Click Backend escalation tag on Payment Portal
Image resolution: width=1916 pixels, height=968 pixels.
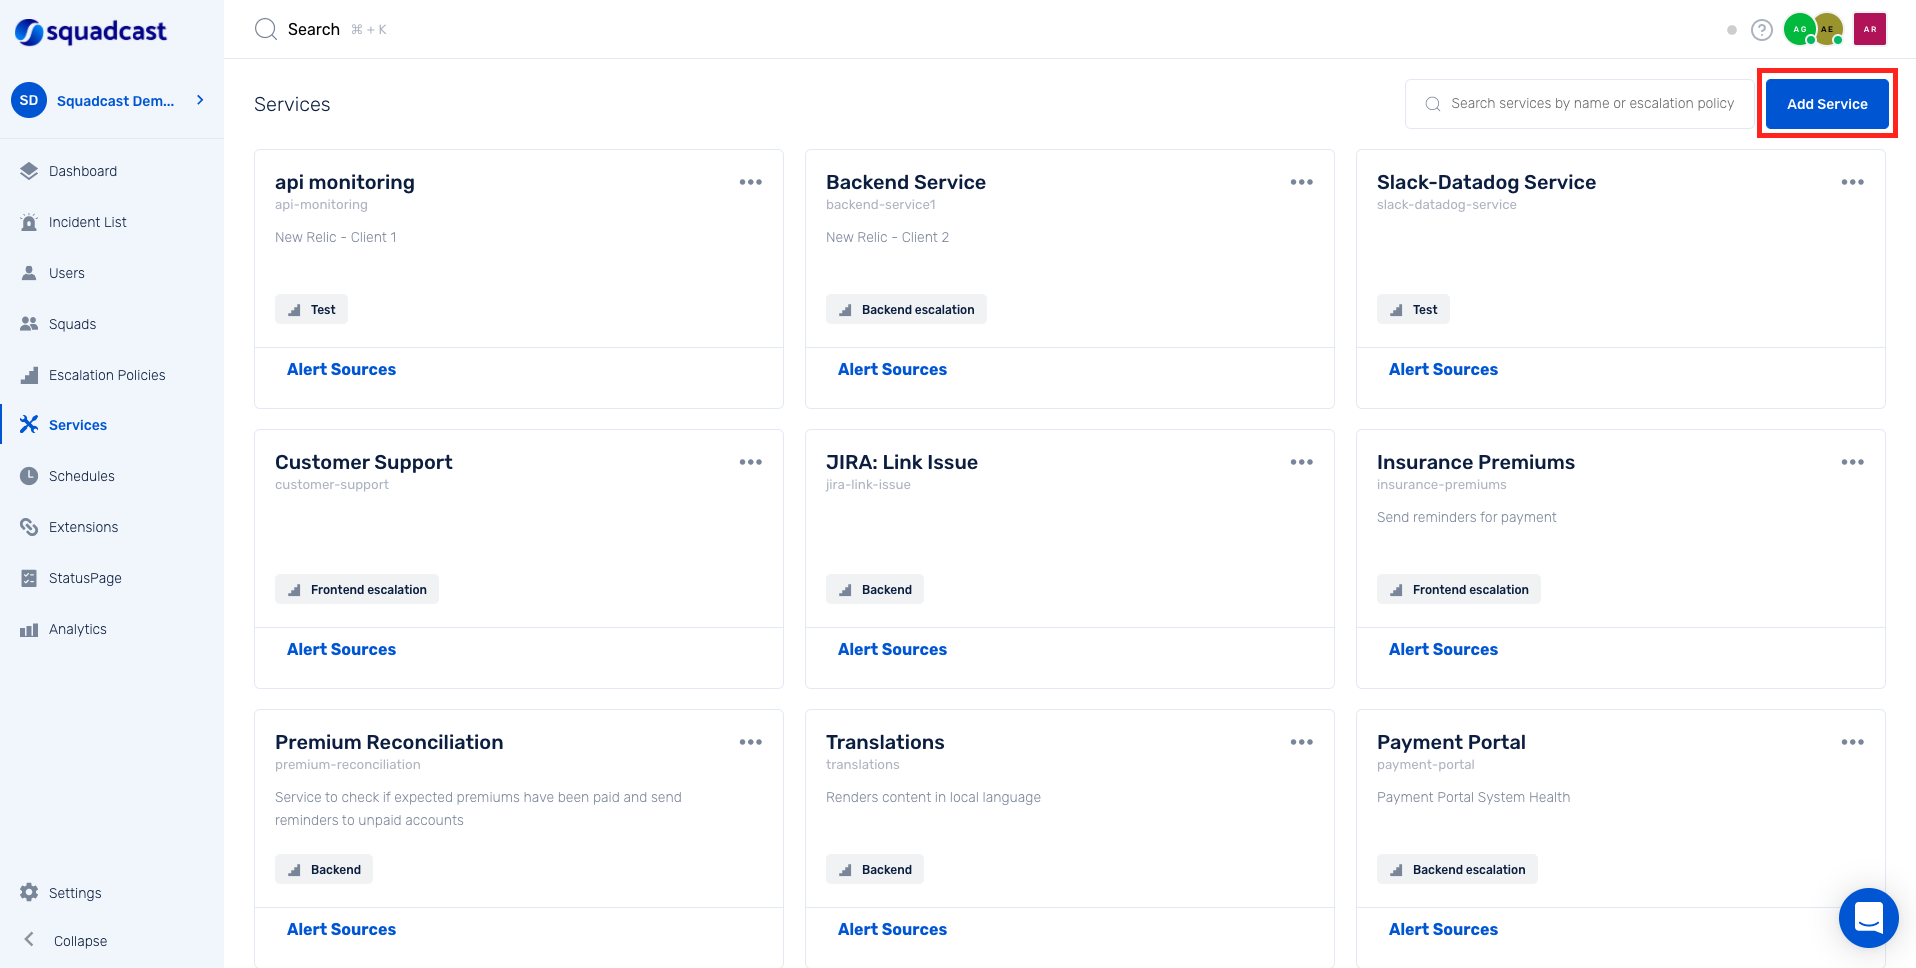pyautogui.click(x=1457, y=869)
